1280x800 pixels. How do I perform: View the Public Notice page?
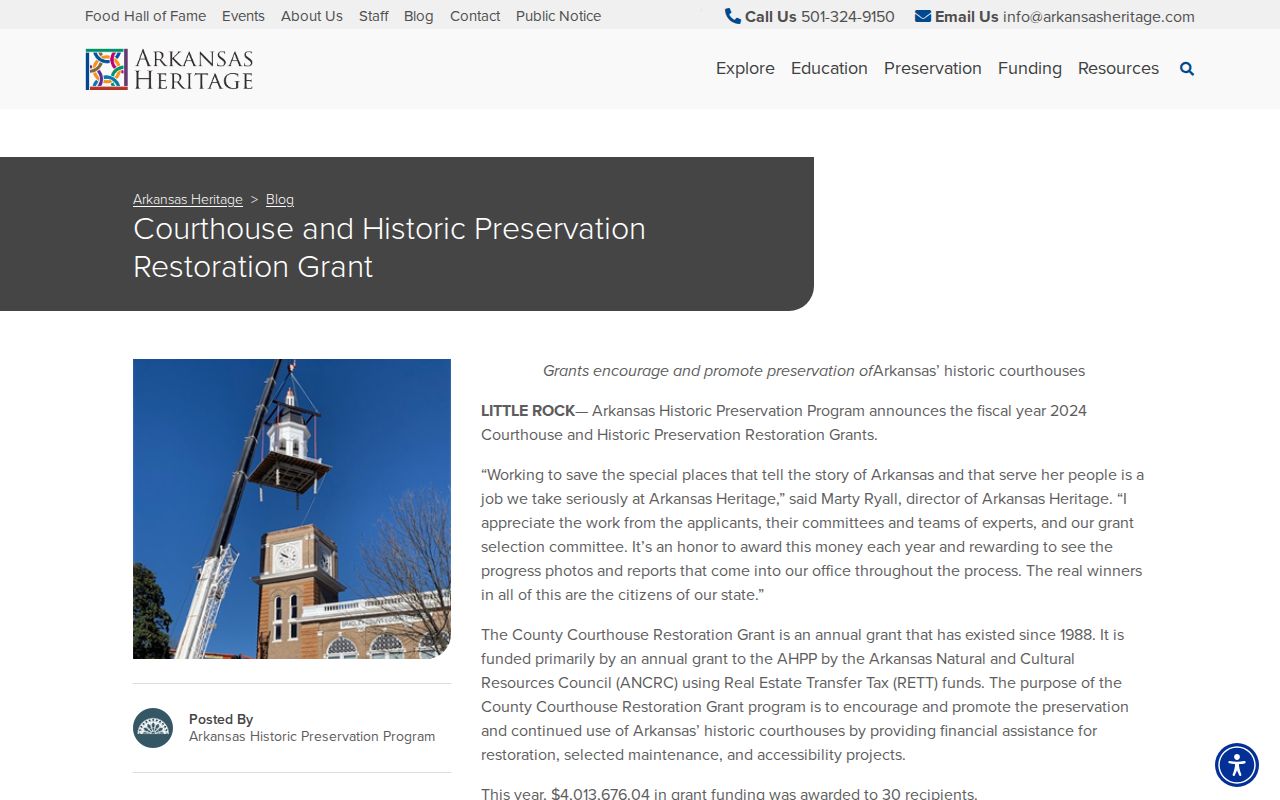pyautogui.click(x=559, y=16)
